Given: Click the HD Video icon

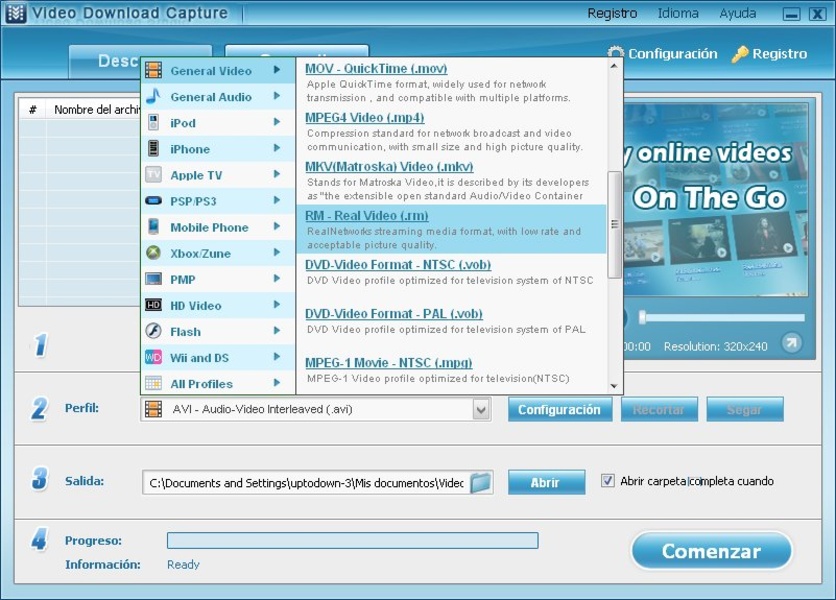Looking at the screenshot, I should 154,305.
